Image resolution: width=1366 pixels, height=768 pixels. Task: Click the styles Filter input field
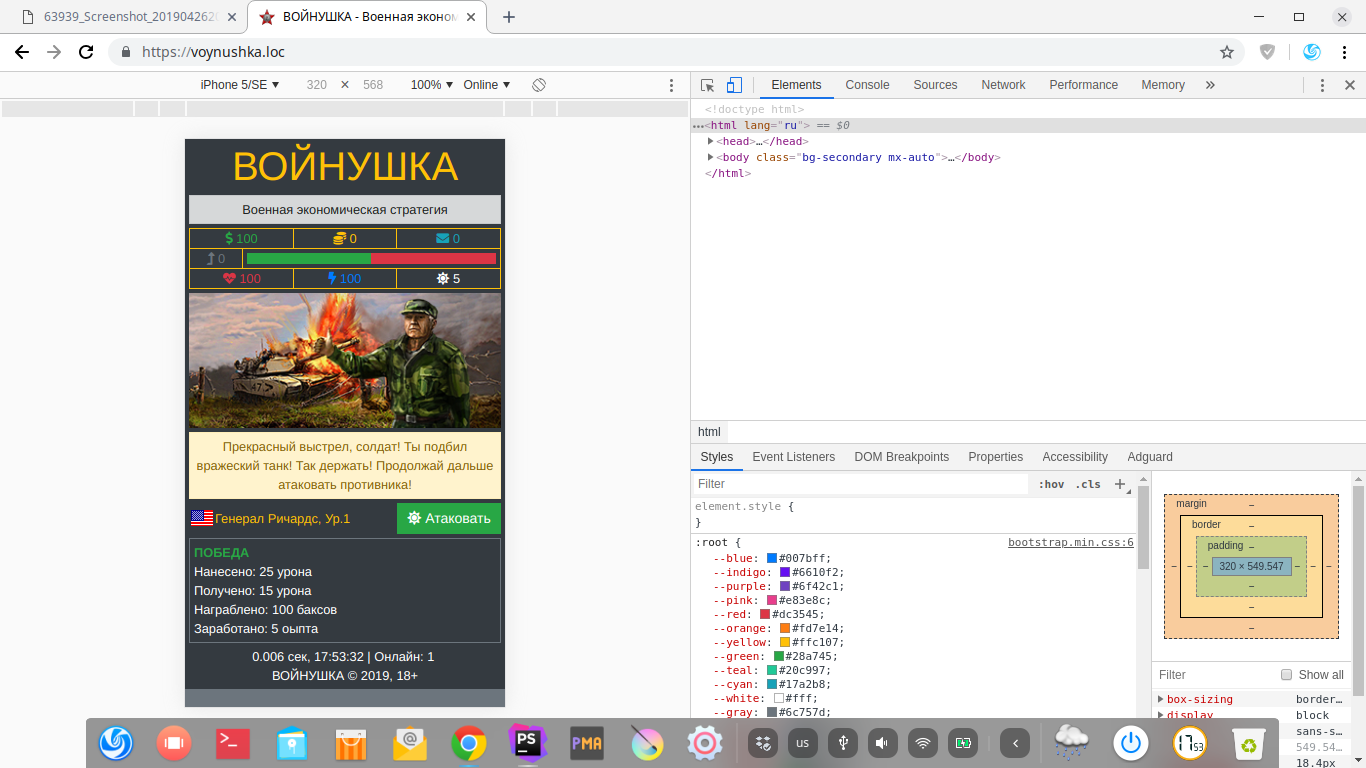click(x=860, y=484)
